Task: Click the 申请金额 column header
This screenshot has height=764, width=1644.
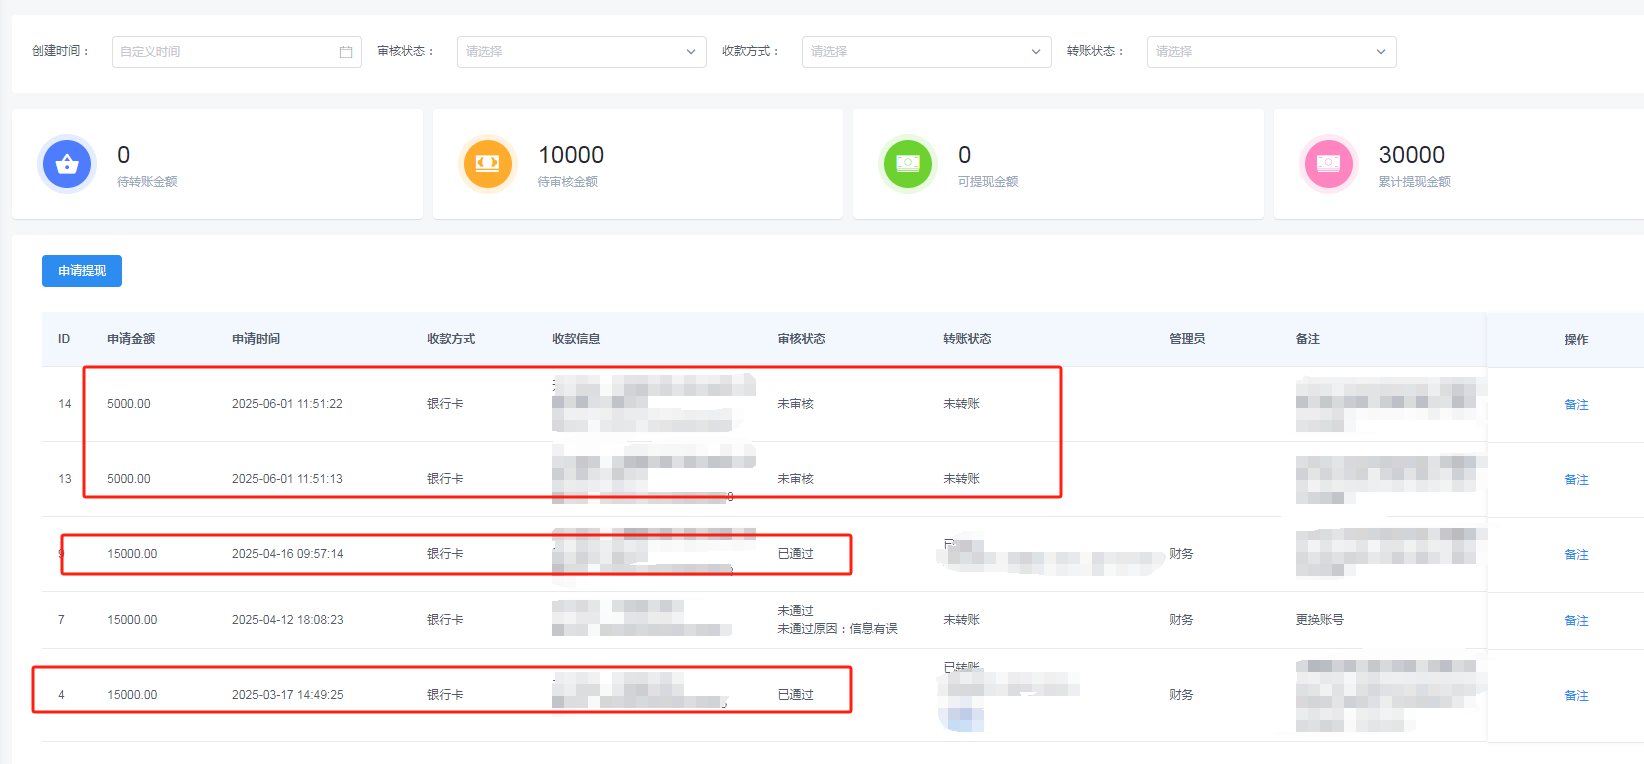Action: 131,339
